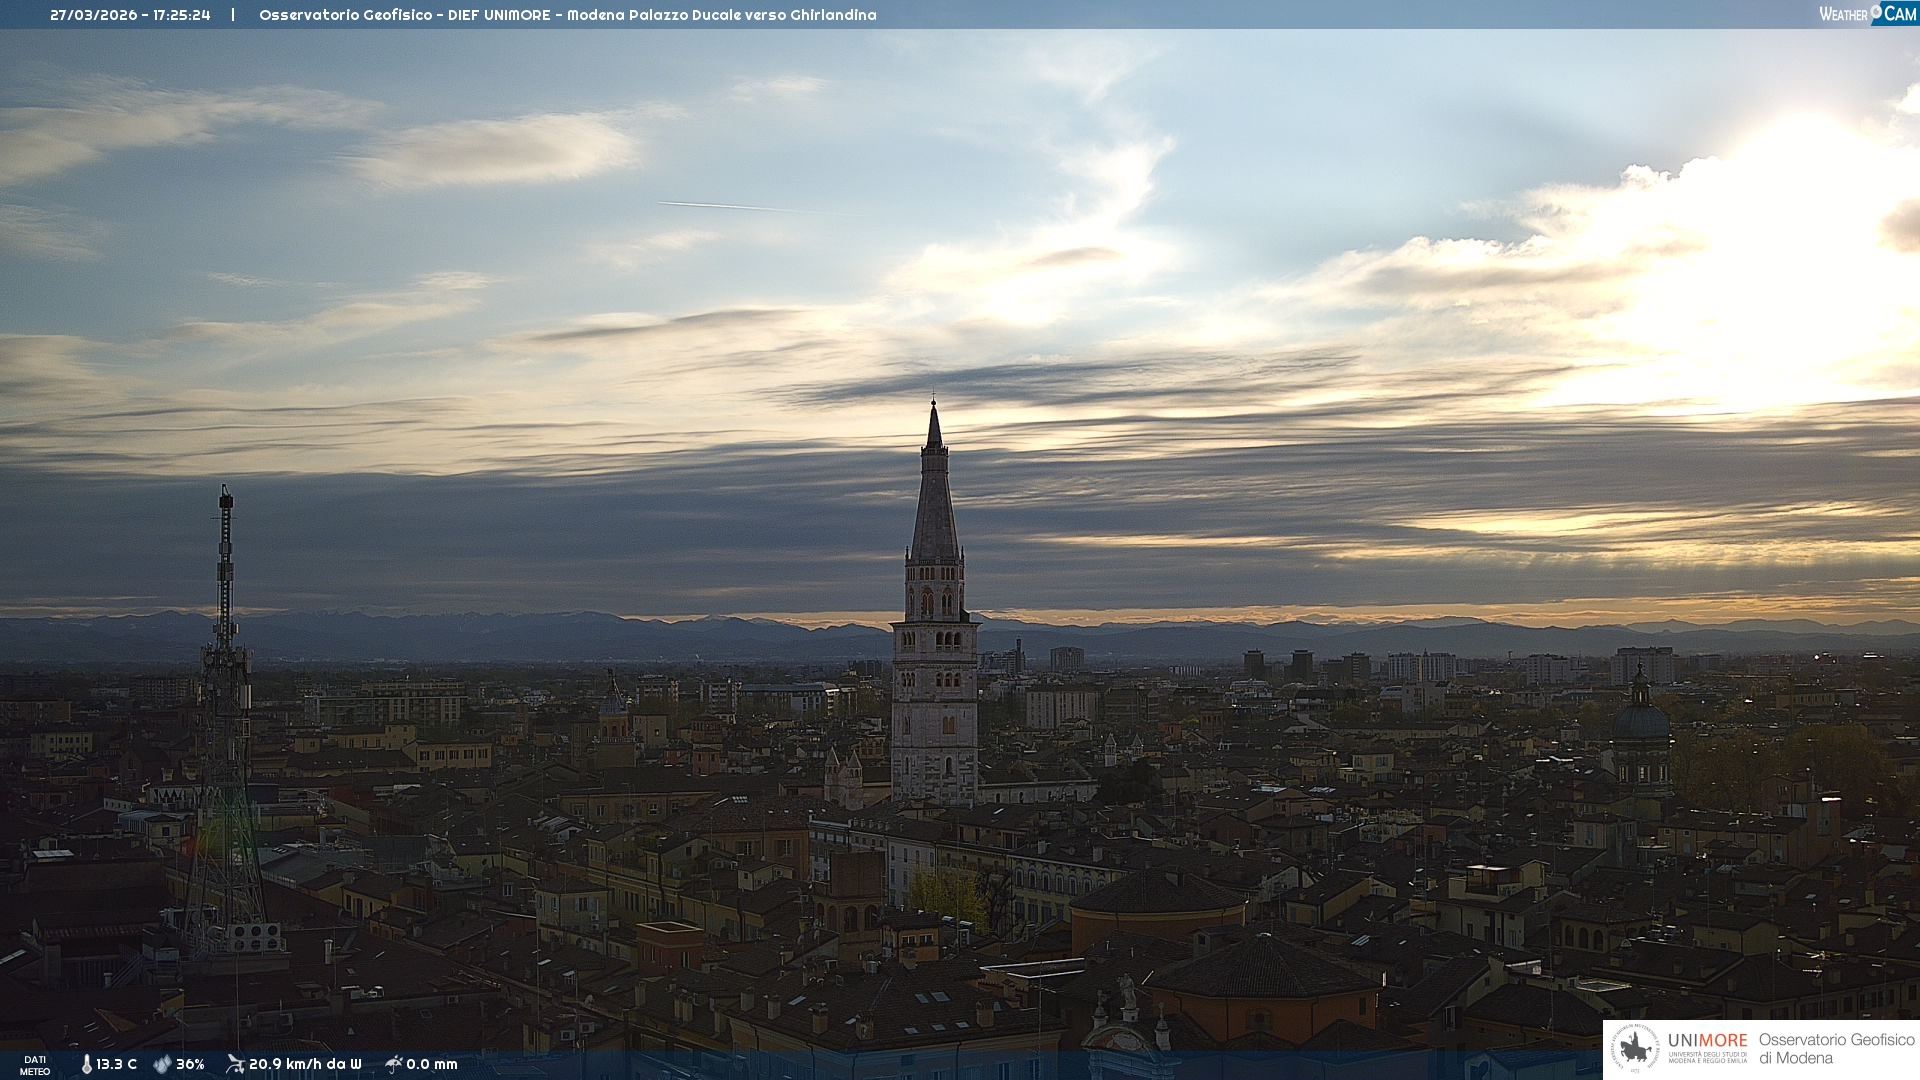Click the wind anemometer icon
Image resolution: width=1920 pixels, height=1080 pixels.
click(x=235, y=1064)
